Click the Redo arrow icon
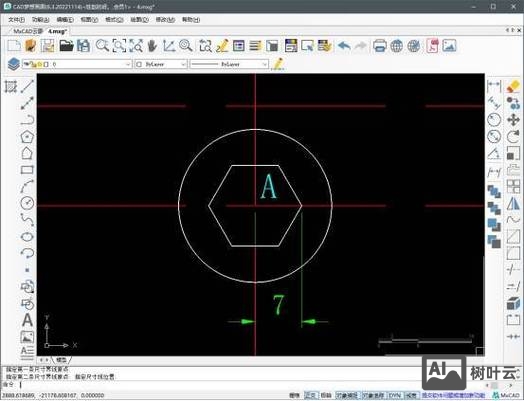Screen dimensions: 524x401 (x=360, y=46)
